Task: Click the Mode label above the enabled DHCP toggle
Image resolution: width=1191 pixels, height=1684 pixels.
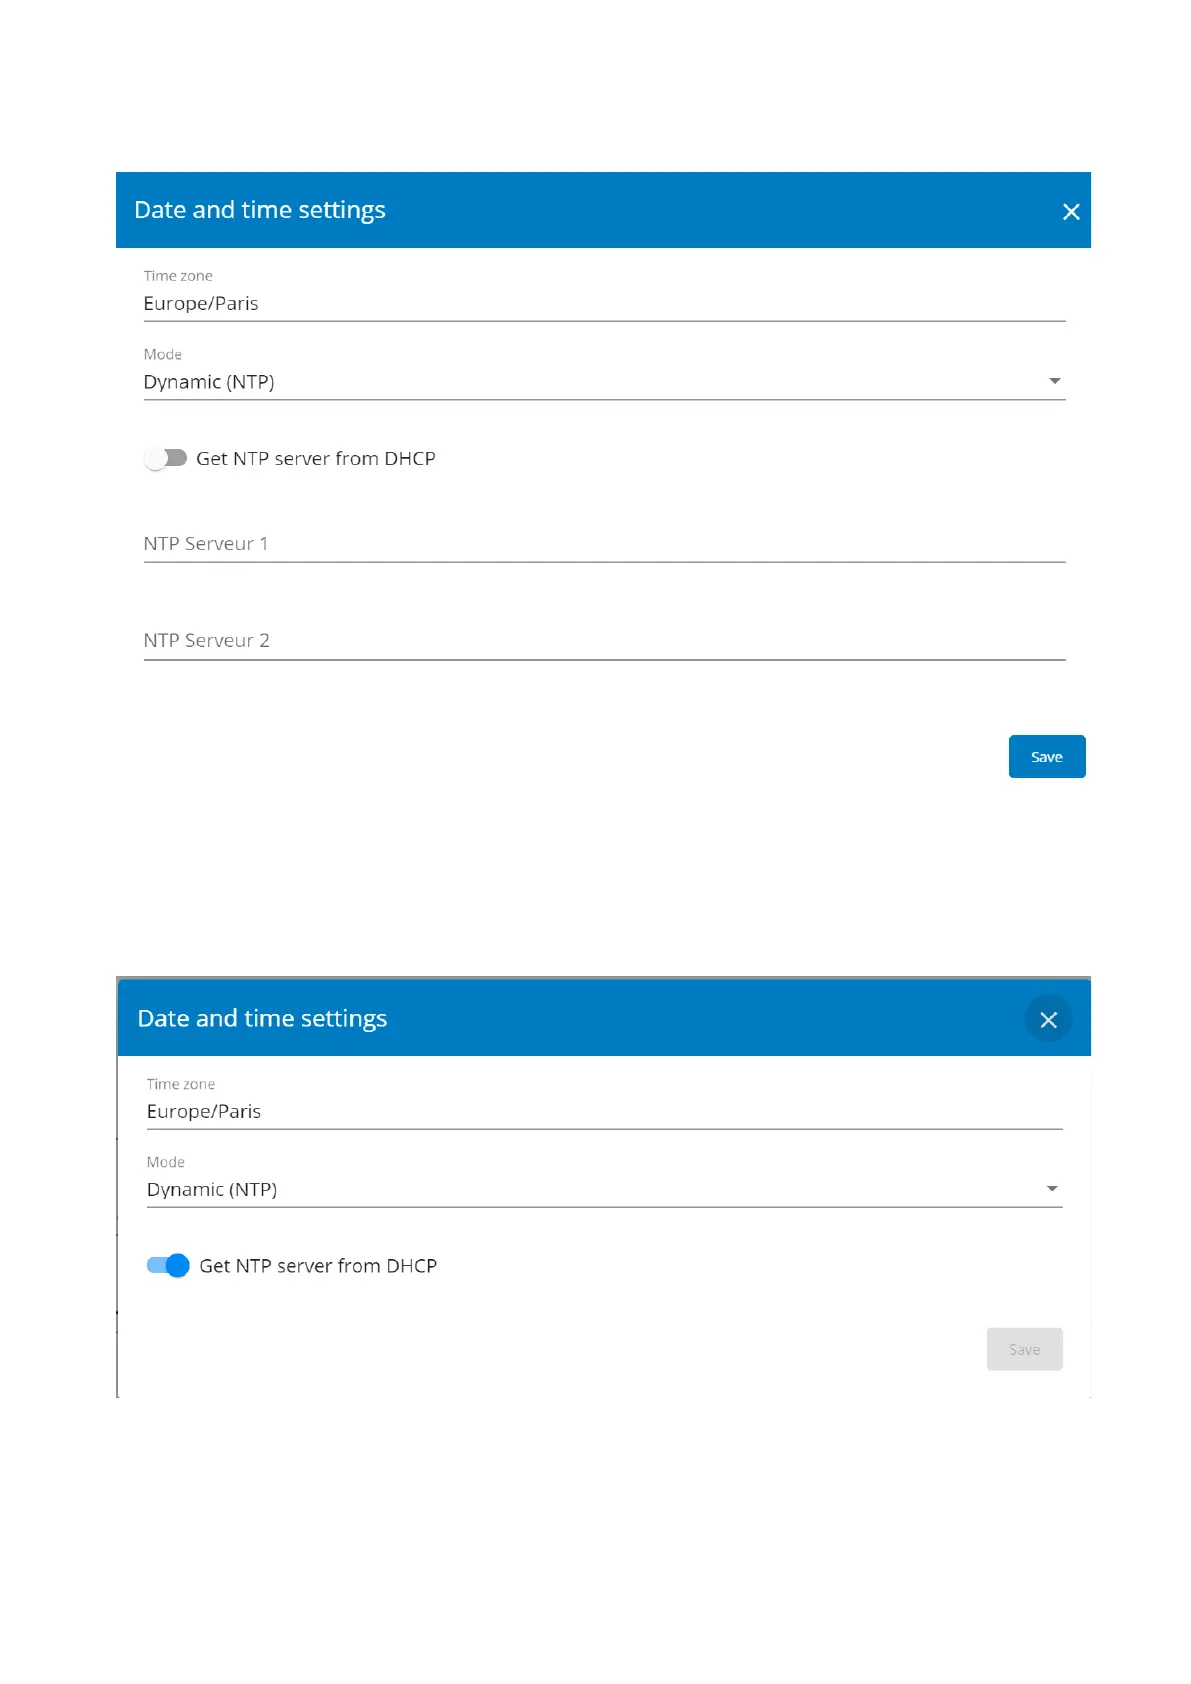Action: coord(166,1162)
